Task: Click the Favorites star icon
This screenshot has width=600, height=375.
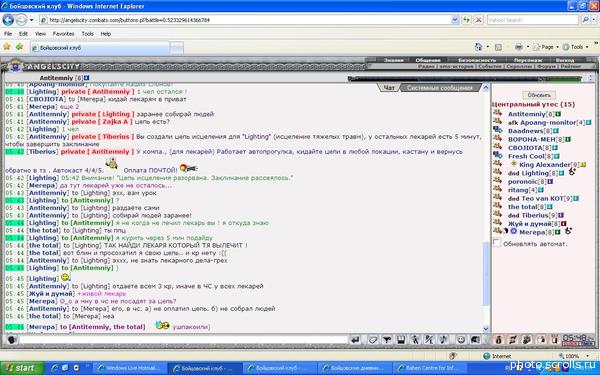Action: (x=7, y=47)
